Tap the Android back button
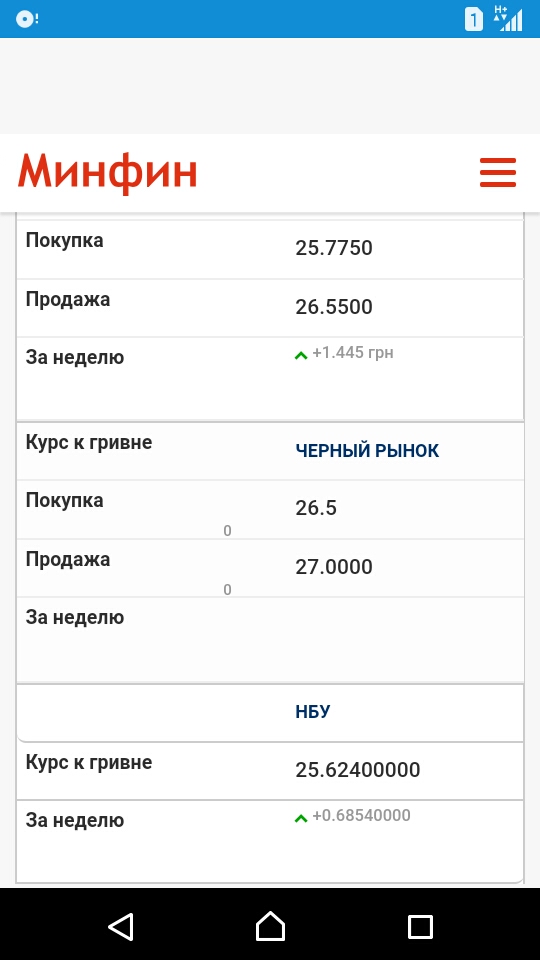This screenshot has height=960, width=540. [x=121, y=926]
